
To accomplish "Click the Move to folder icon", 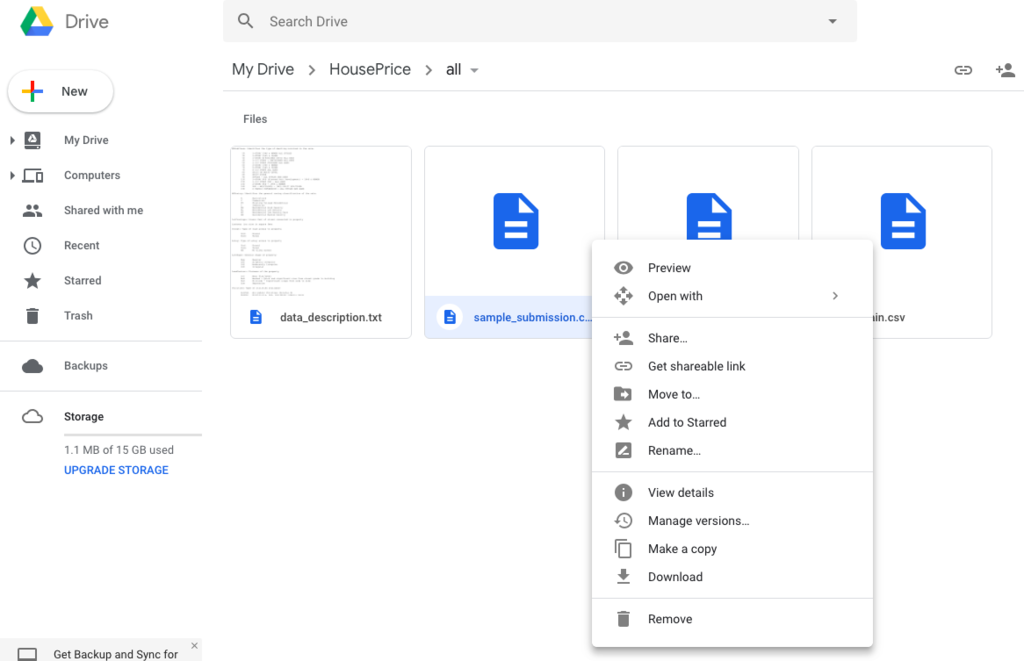I will [x=623, y=394].
